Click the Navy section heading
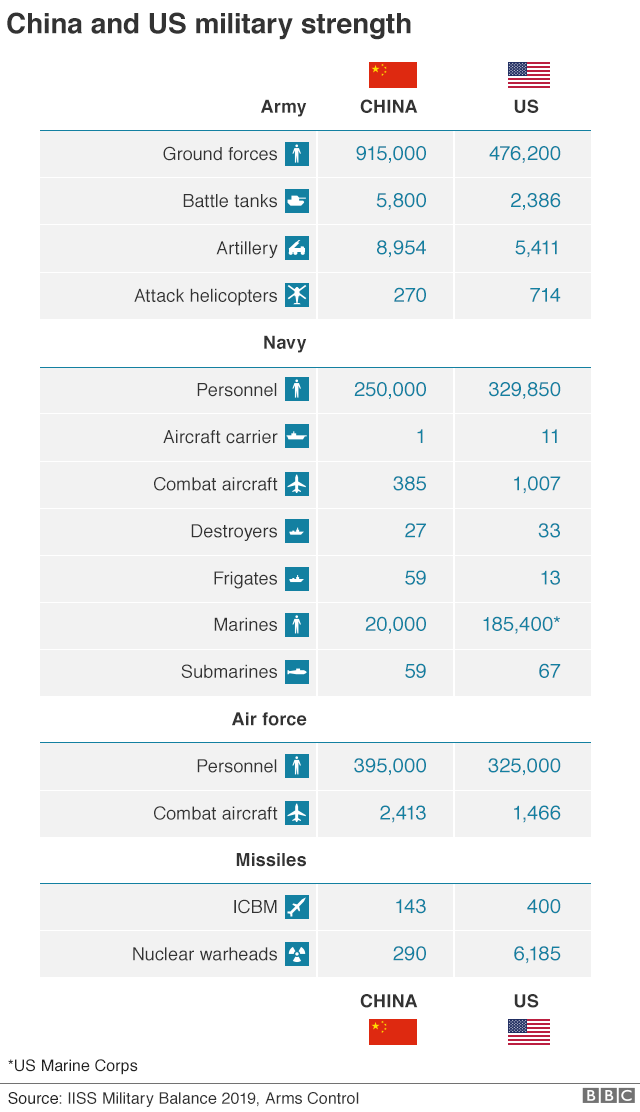This screenshot has height=1112, width=640. (284, 343)
